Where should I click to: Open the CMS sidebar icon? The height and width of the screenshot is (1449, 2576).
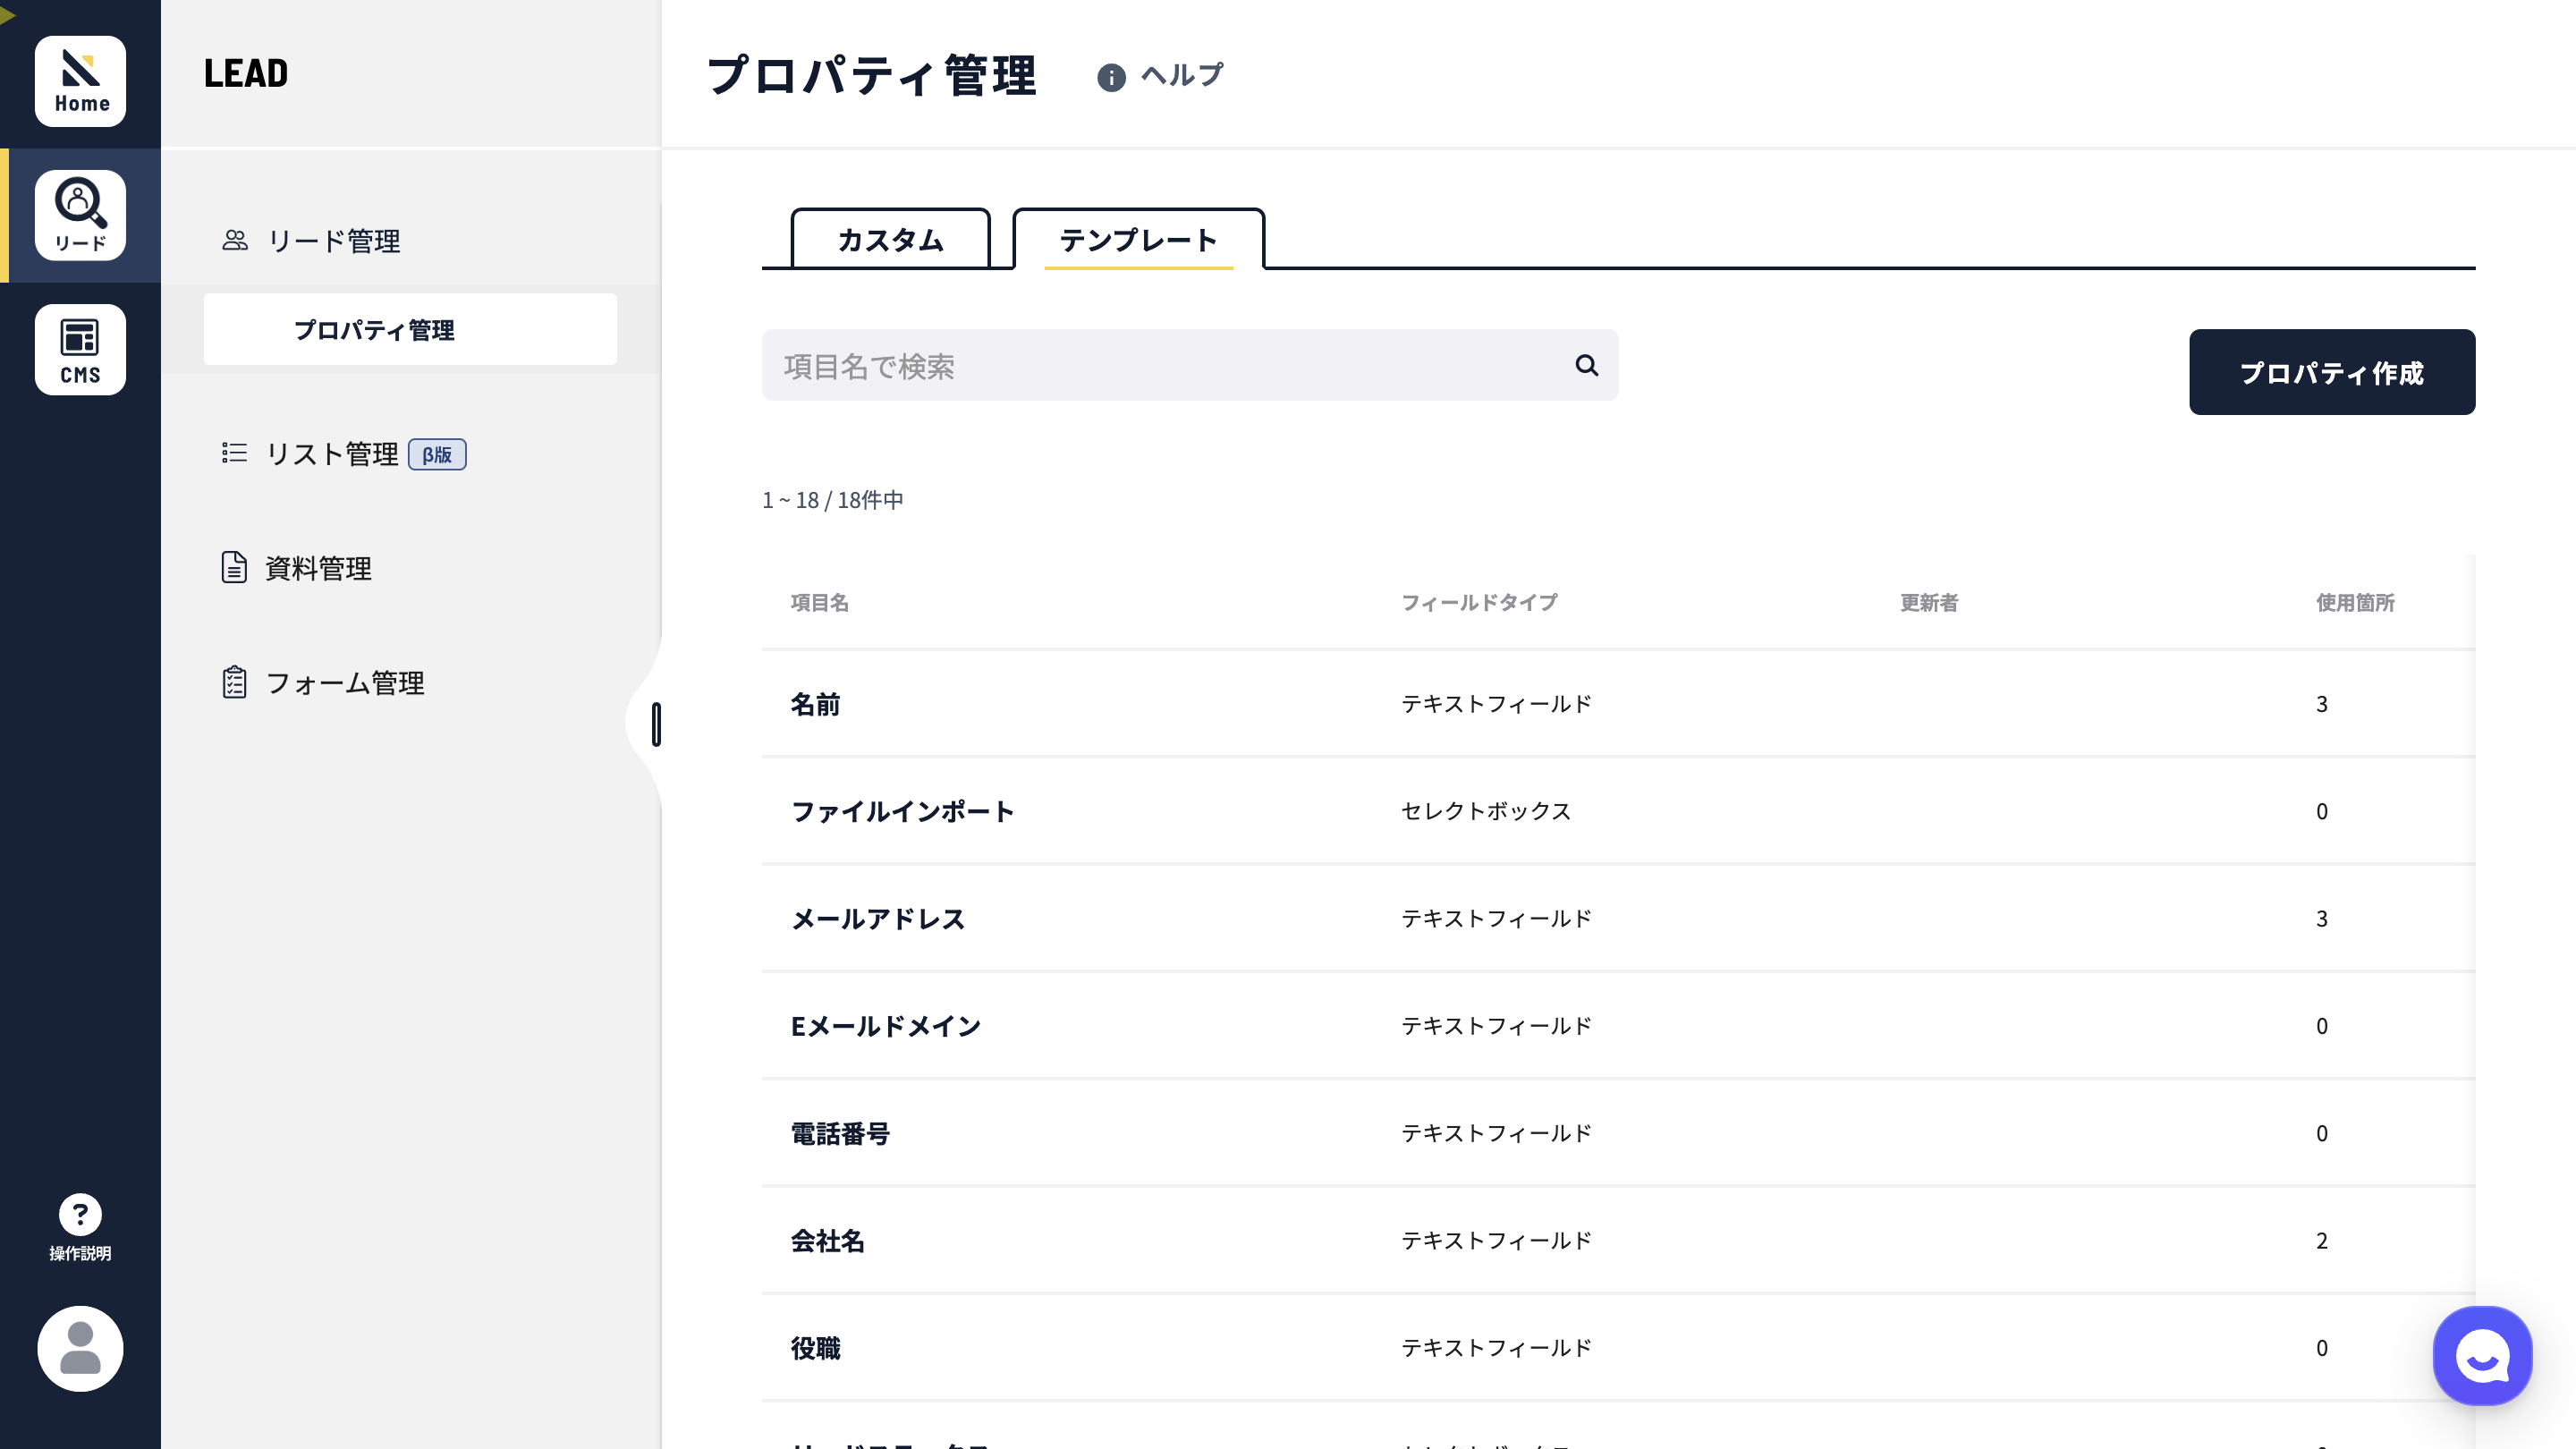point(80,349)
